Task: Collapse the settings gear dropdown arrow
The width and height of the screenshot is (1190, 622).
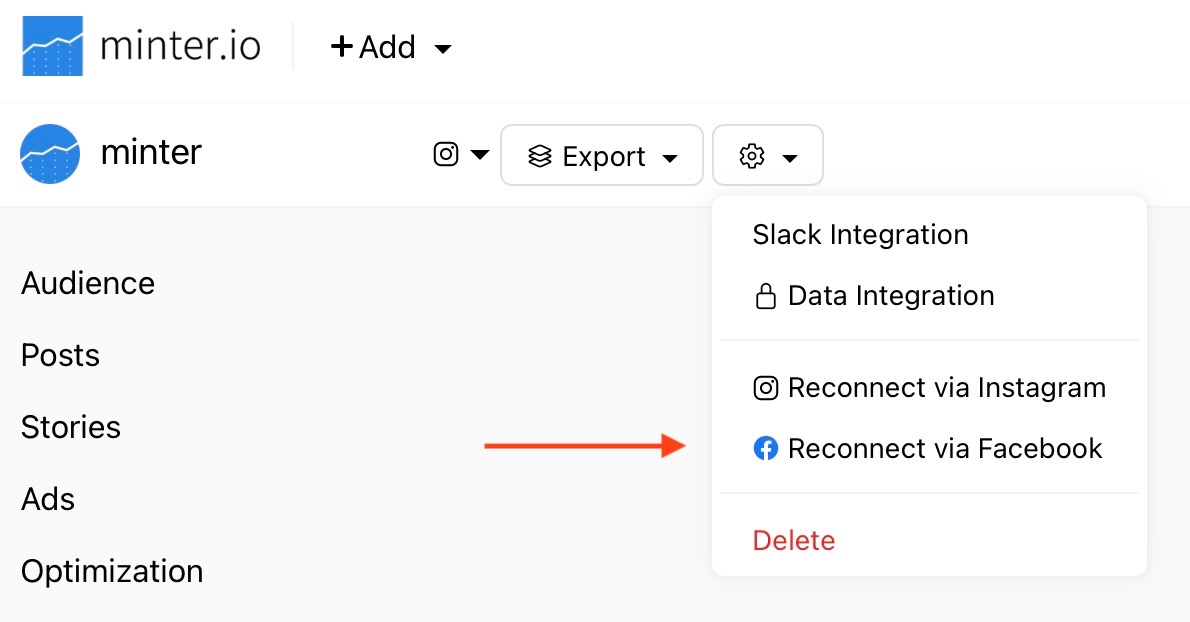Action: point(790,158)
